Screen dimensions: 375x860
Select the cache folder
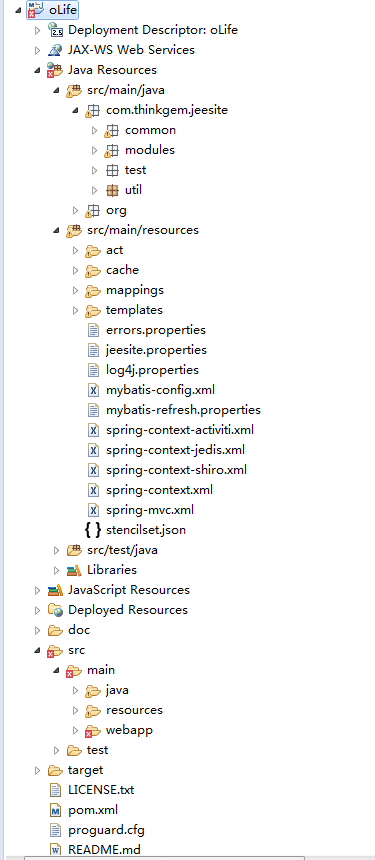click(x=122, y=270)
